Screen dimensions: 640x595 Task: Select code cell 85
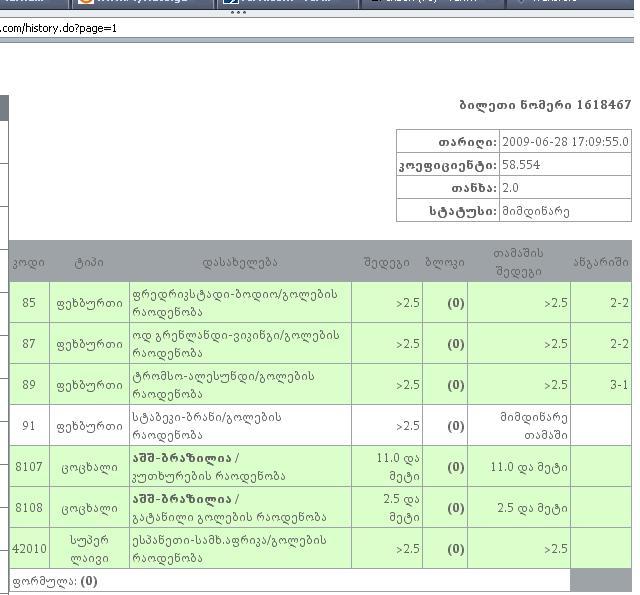pyautogui.click(x=29, y=302)
